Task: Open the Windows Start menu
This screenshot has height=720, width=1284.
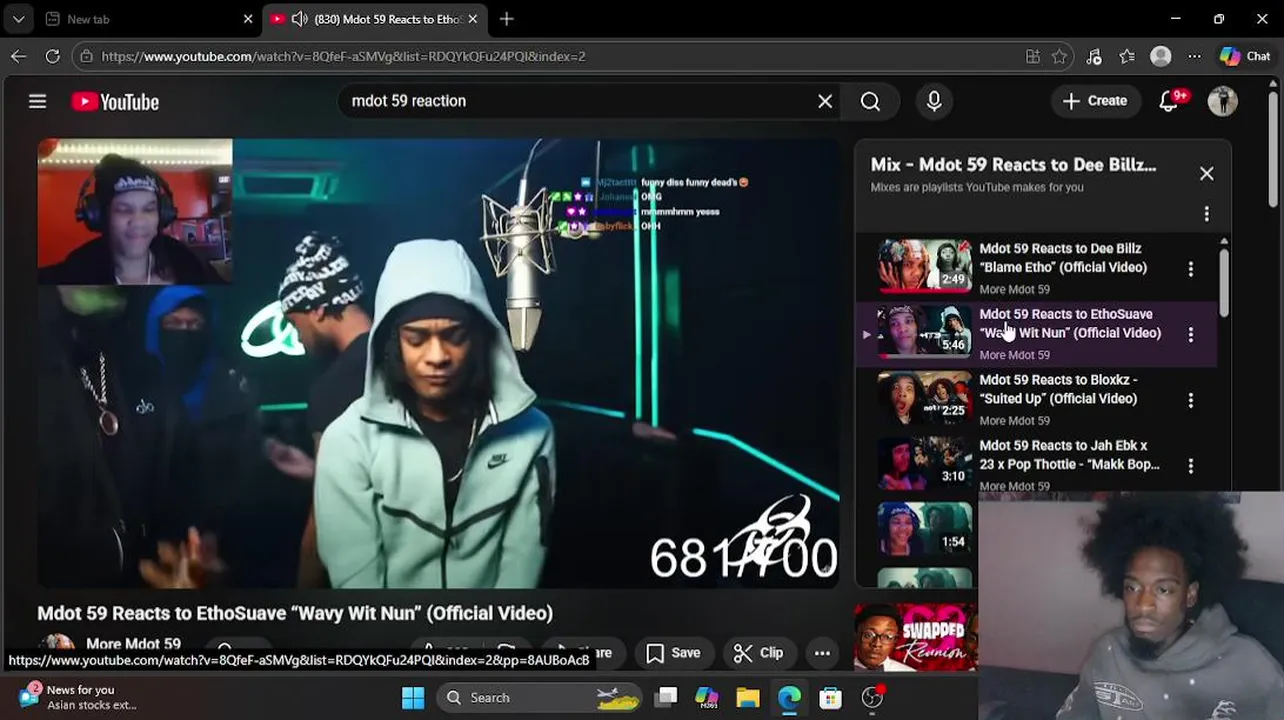Action: (413, 697)
